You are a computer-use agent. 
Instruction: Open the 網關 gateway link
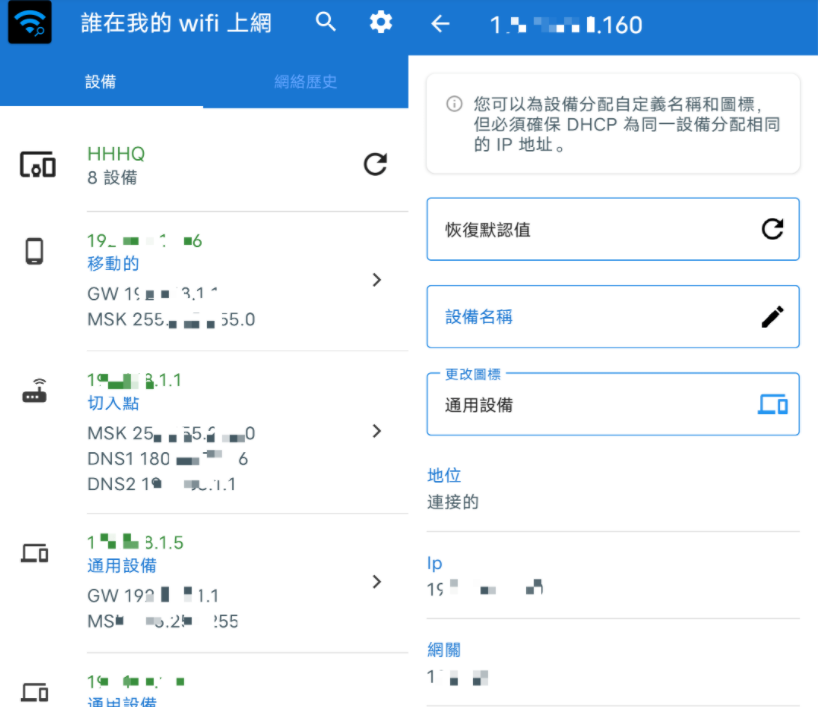click(444, 649)
